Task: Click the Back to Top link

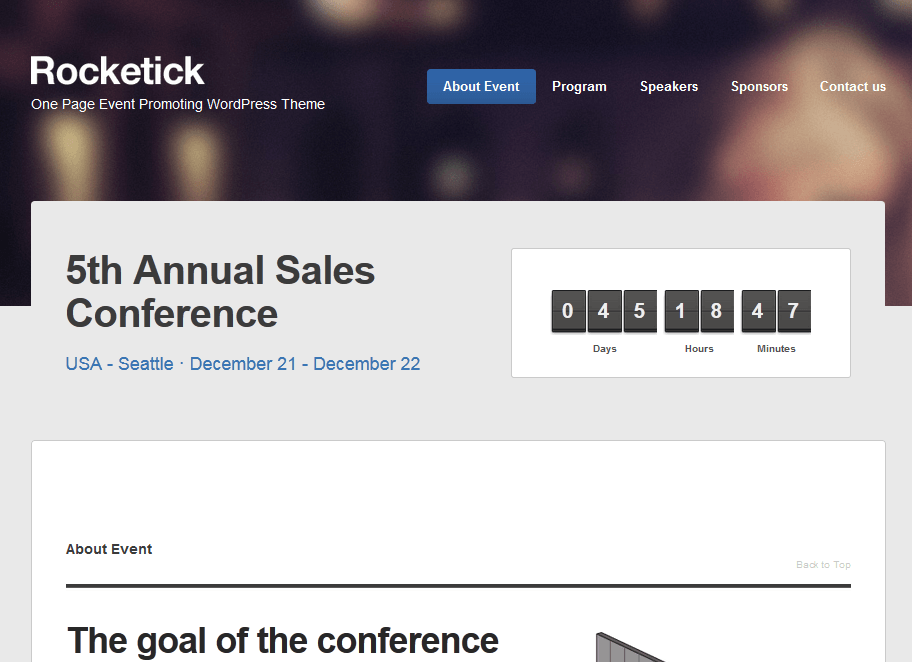Action: 823,565
